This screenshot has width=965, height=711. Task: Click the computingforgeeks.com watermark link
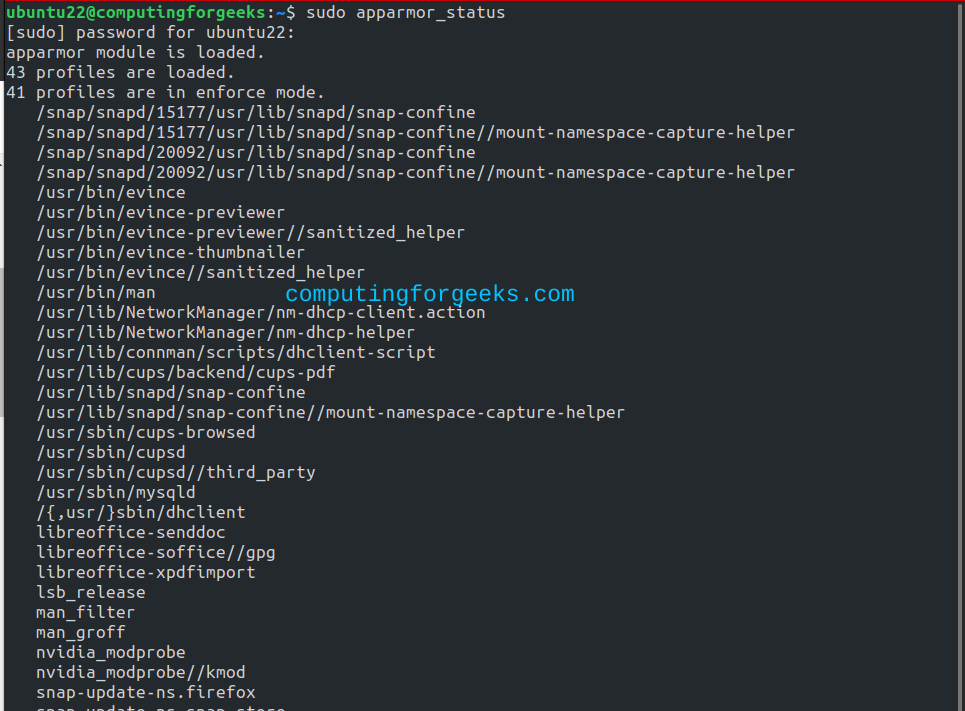(x=430, y=293)
